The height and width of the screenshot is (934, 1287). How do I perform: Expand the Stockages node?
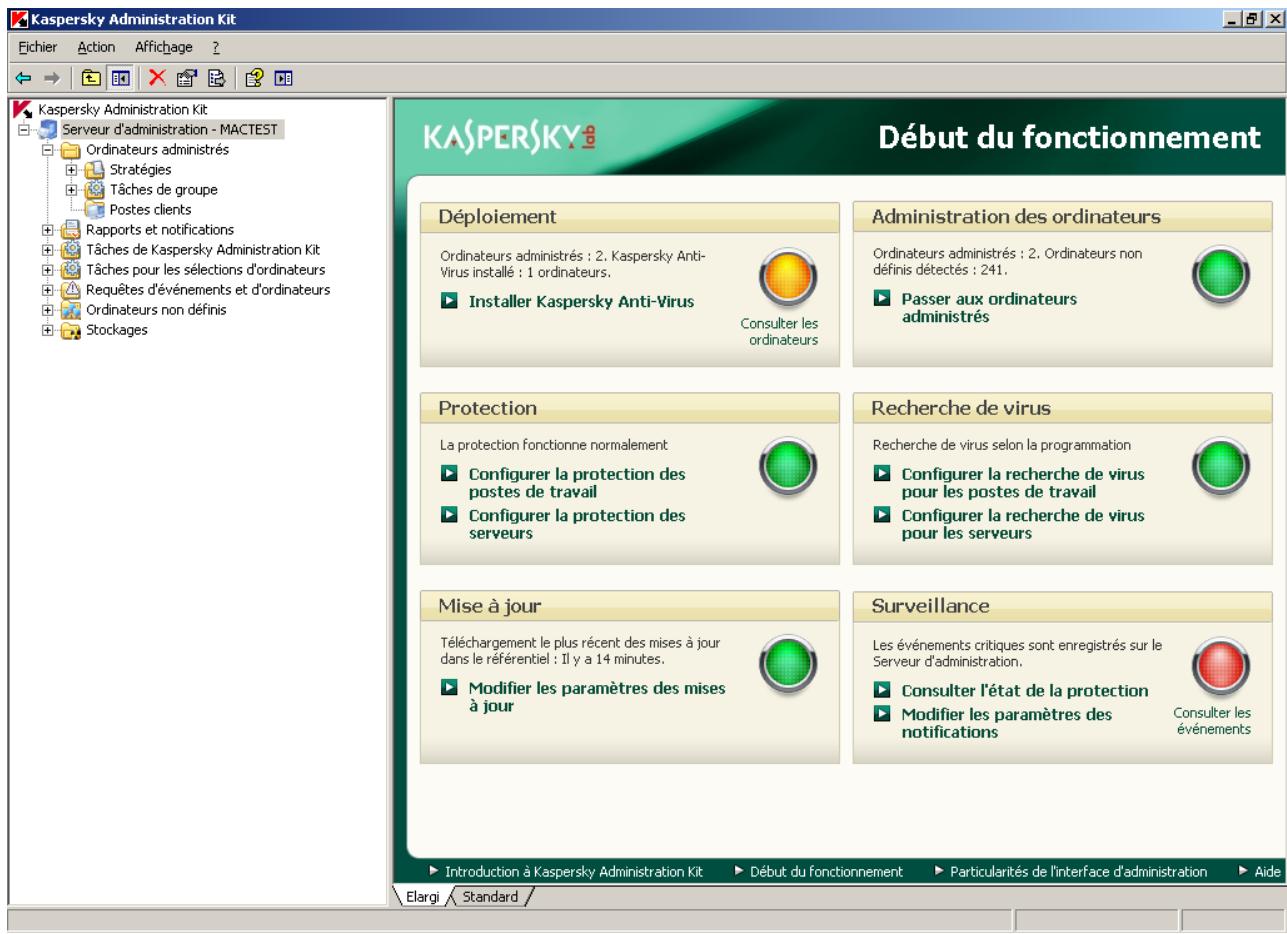point(47,330)
